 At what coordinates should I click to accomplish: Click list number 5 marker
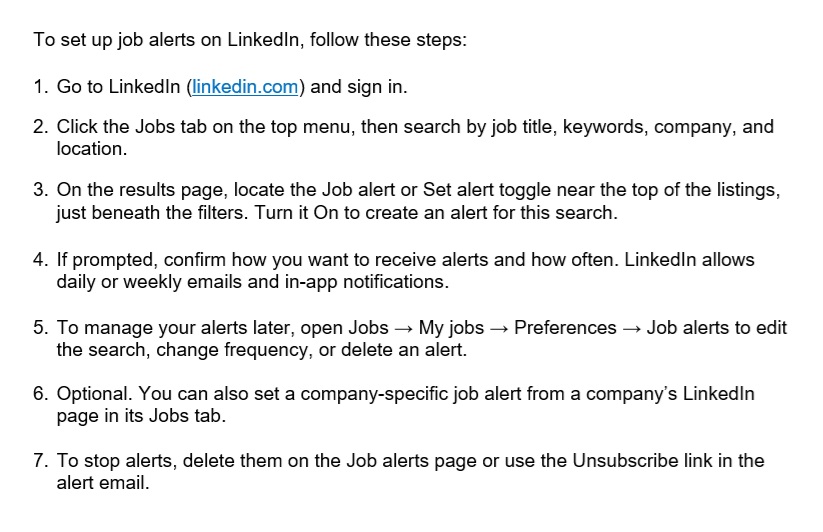[40, 328]
